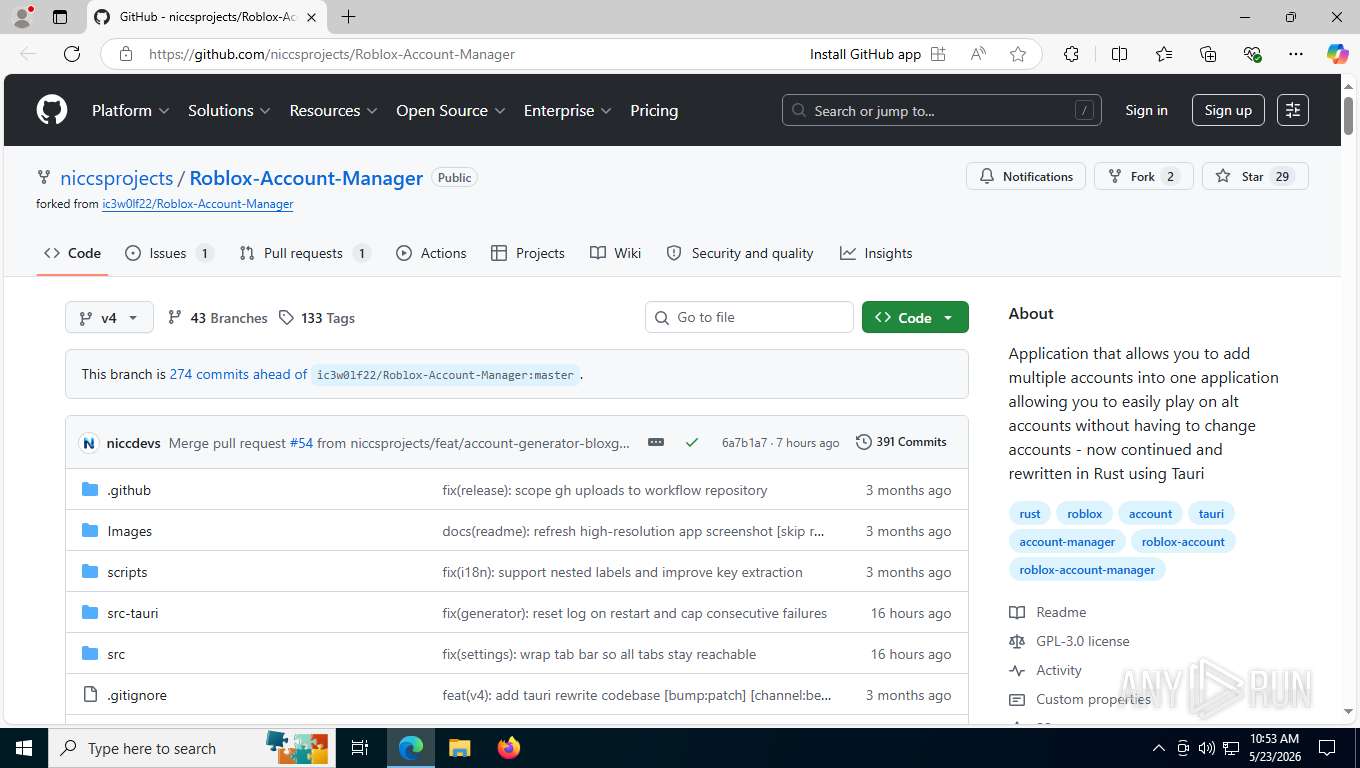Open GitHub appearance settings icon

click(x=1293, y=110)
